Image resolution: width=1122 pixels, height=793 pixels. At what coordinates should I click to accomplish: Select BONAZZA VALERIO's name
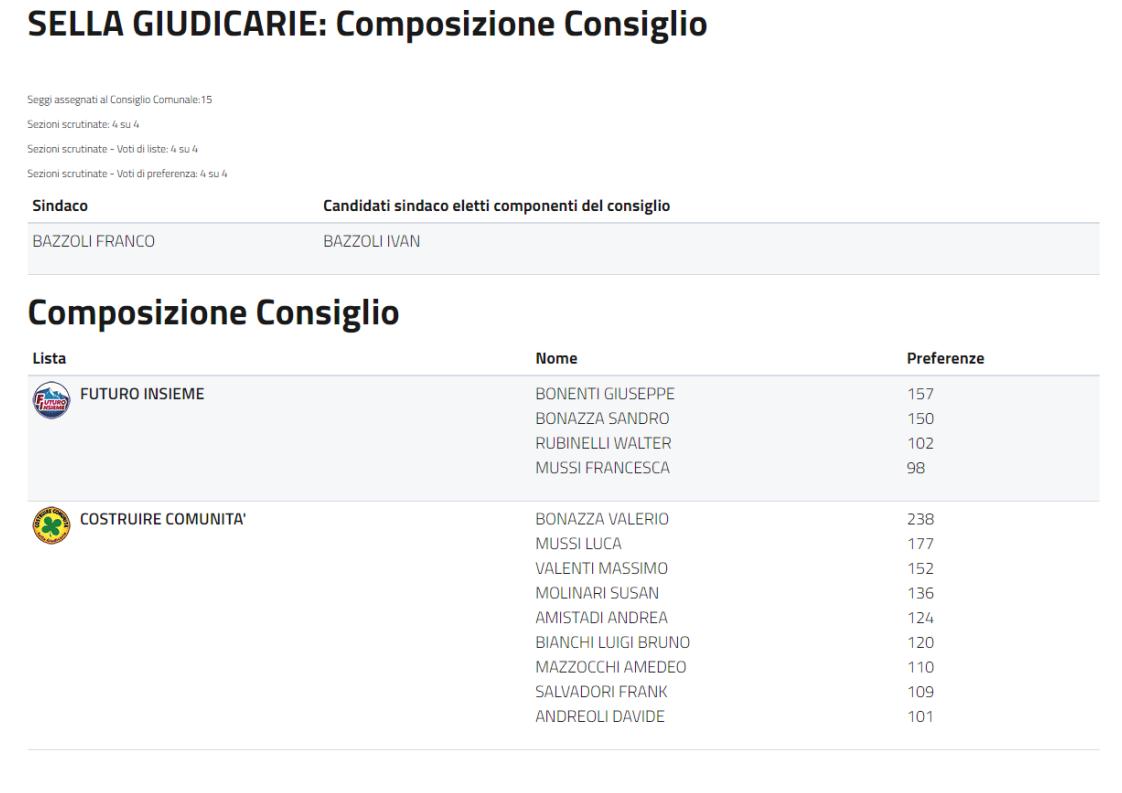[x=602, y=519]
